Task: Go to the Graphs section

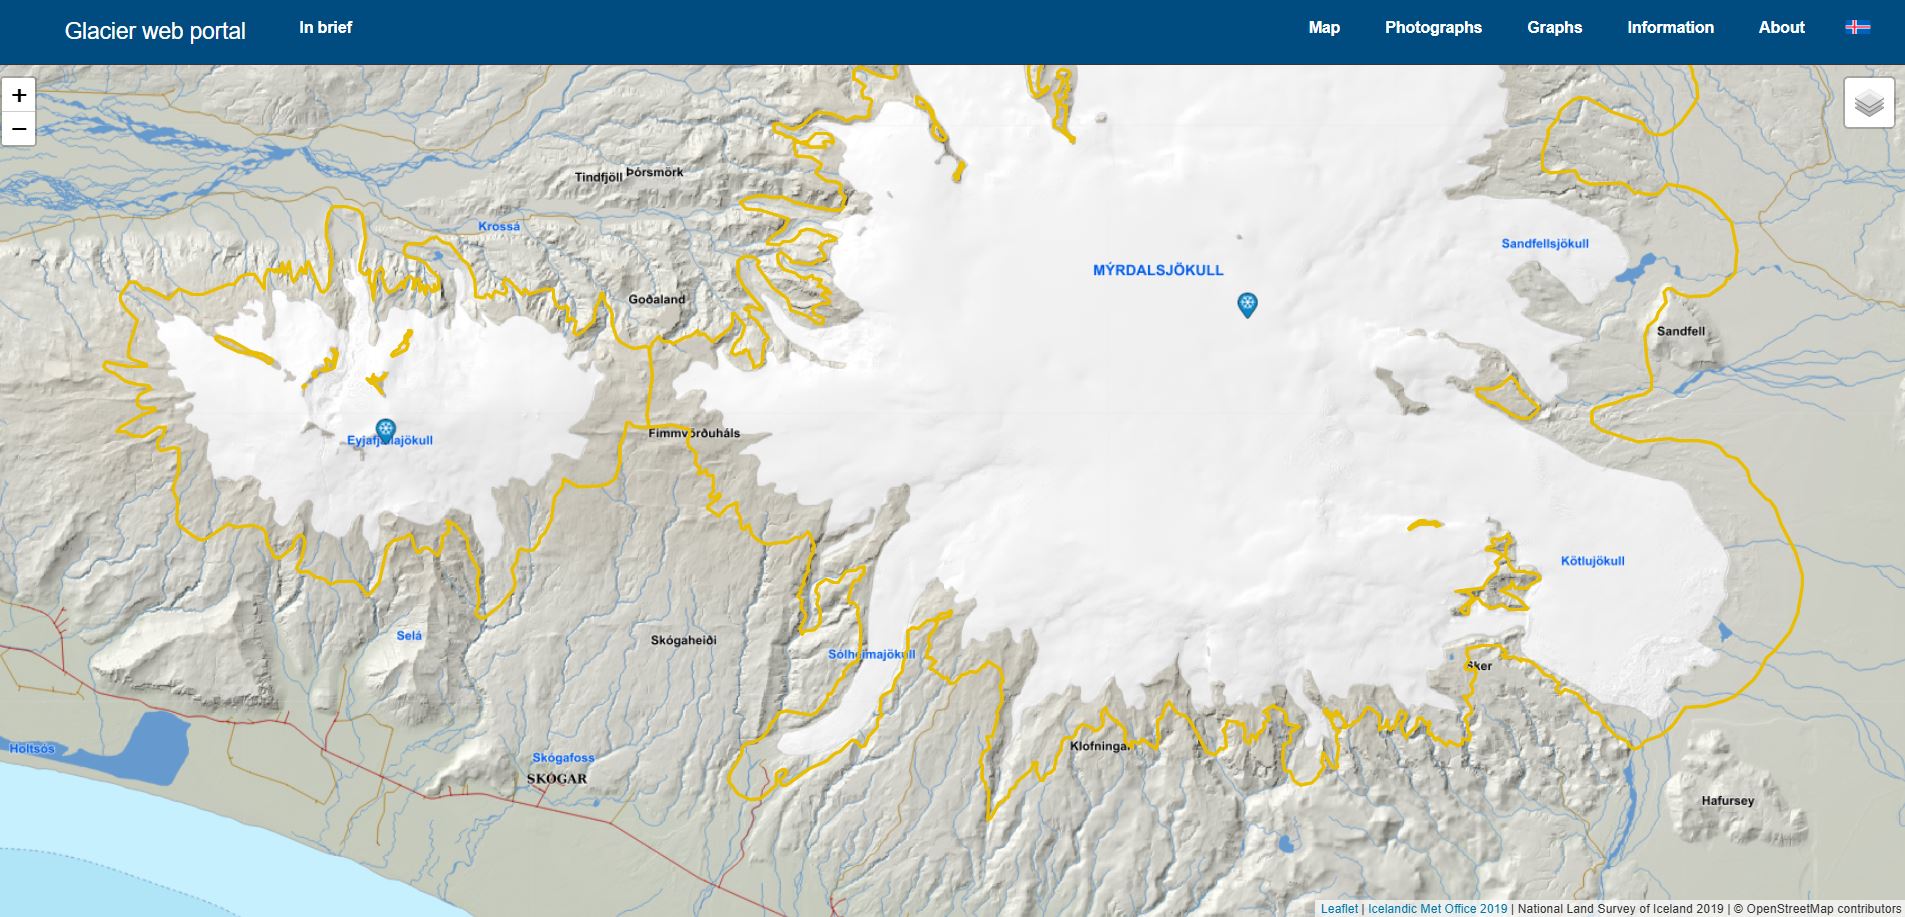Action: 1554,28
